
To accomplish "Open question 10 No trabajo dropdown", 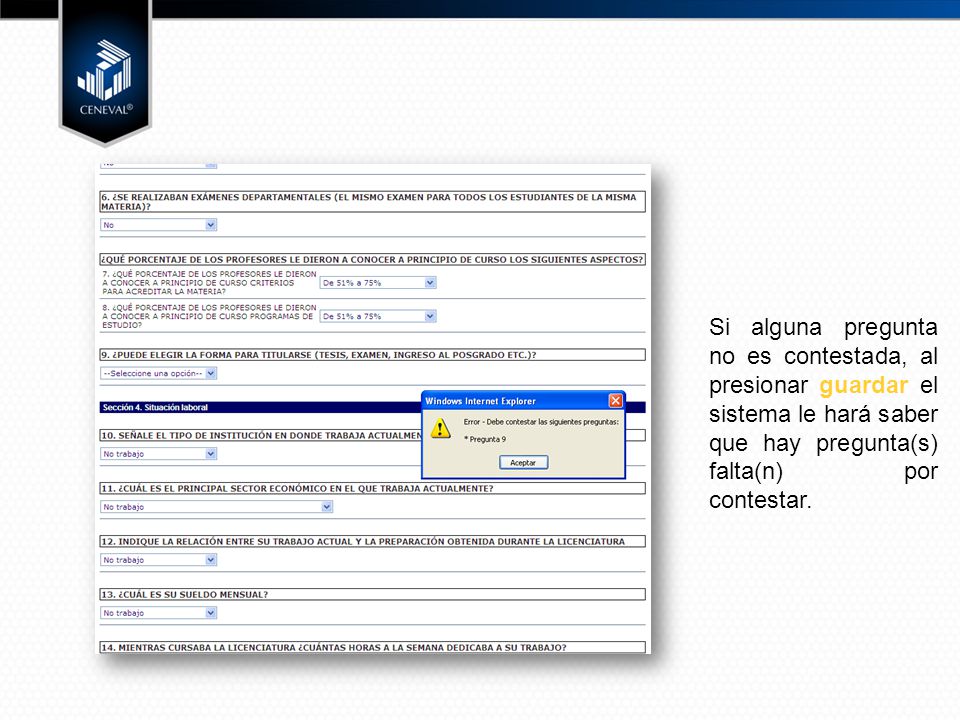I will (159, 454).
